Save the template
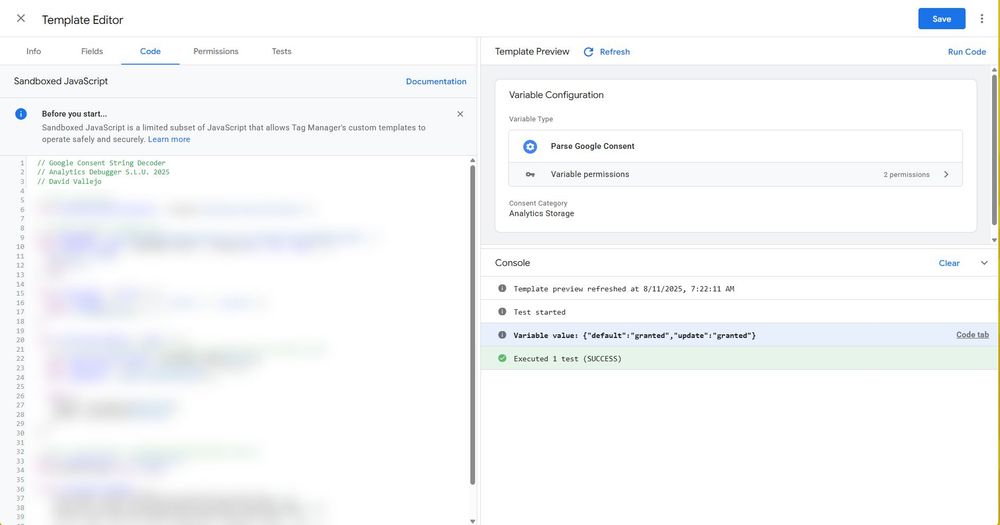 click(x=941, y=18)
